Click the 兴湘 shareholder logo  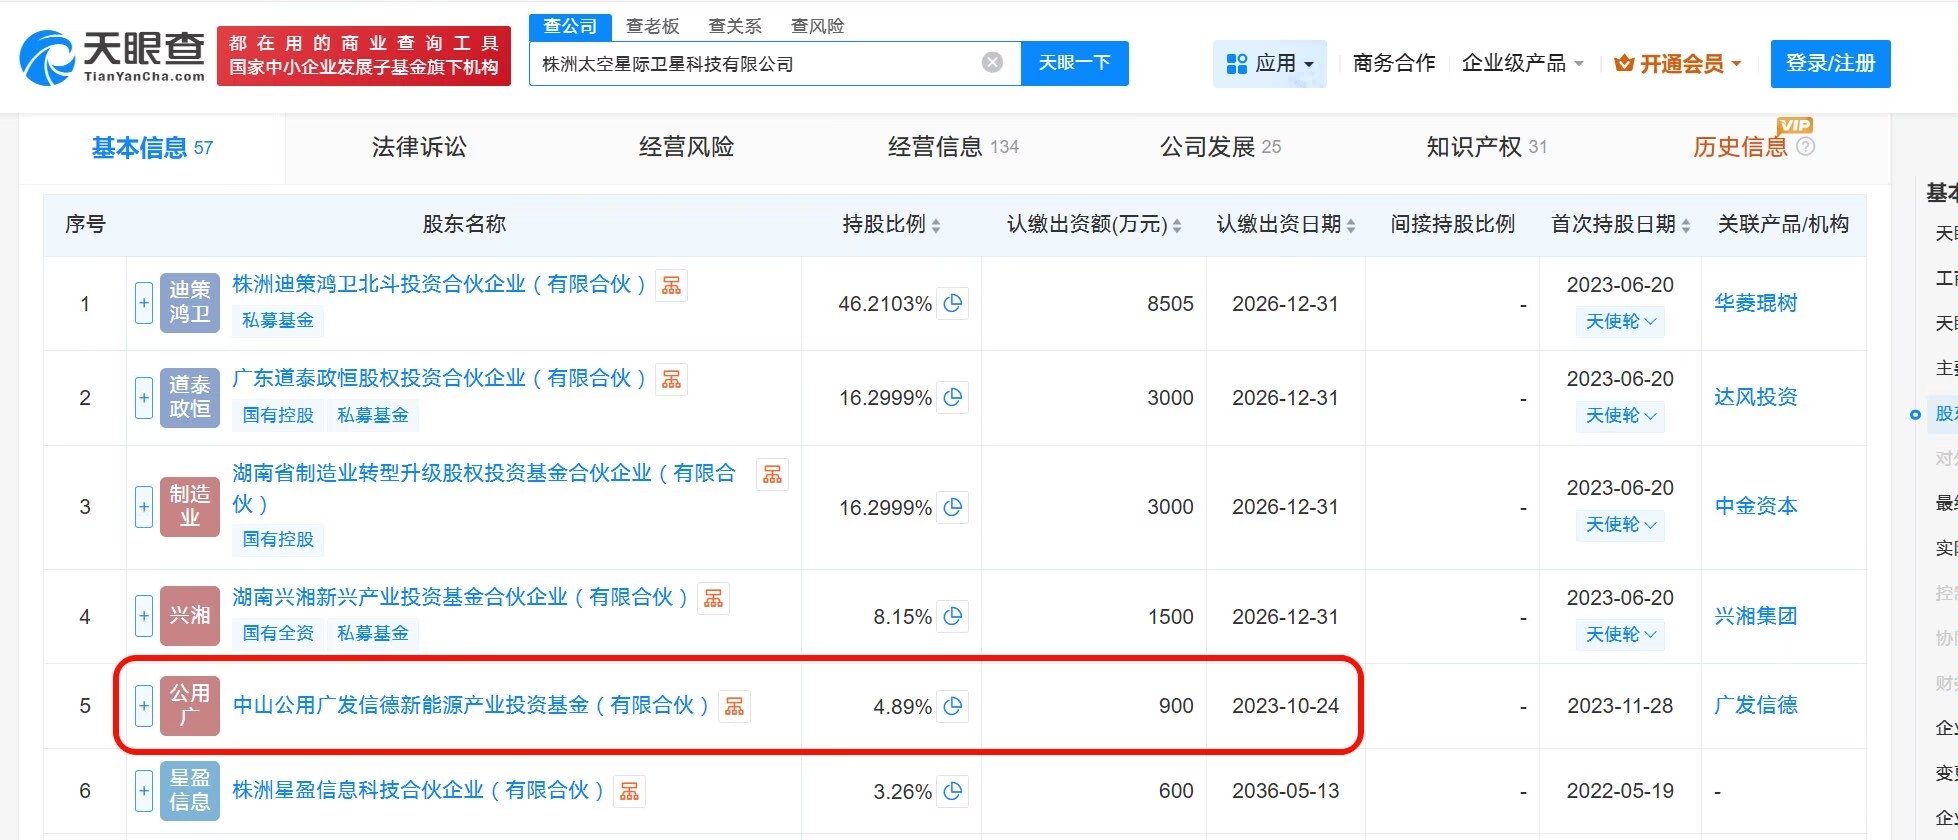tap(190, 615)
